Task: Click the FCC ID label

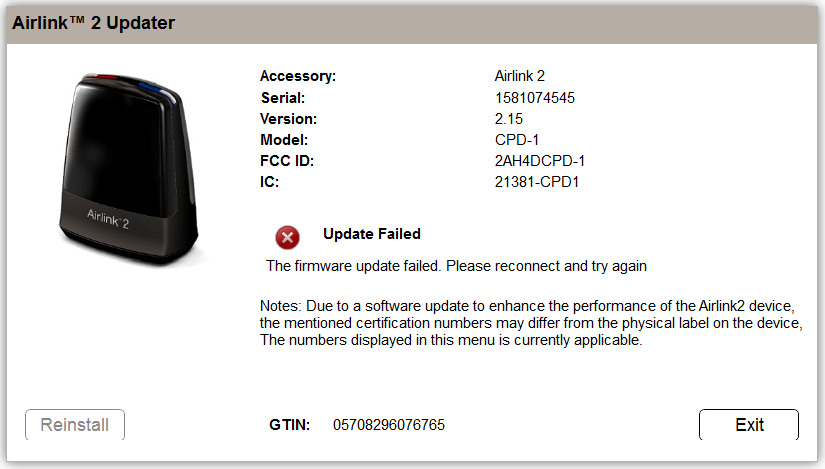Action: point(287,161)
